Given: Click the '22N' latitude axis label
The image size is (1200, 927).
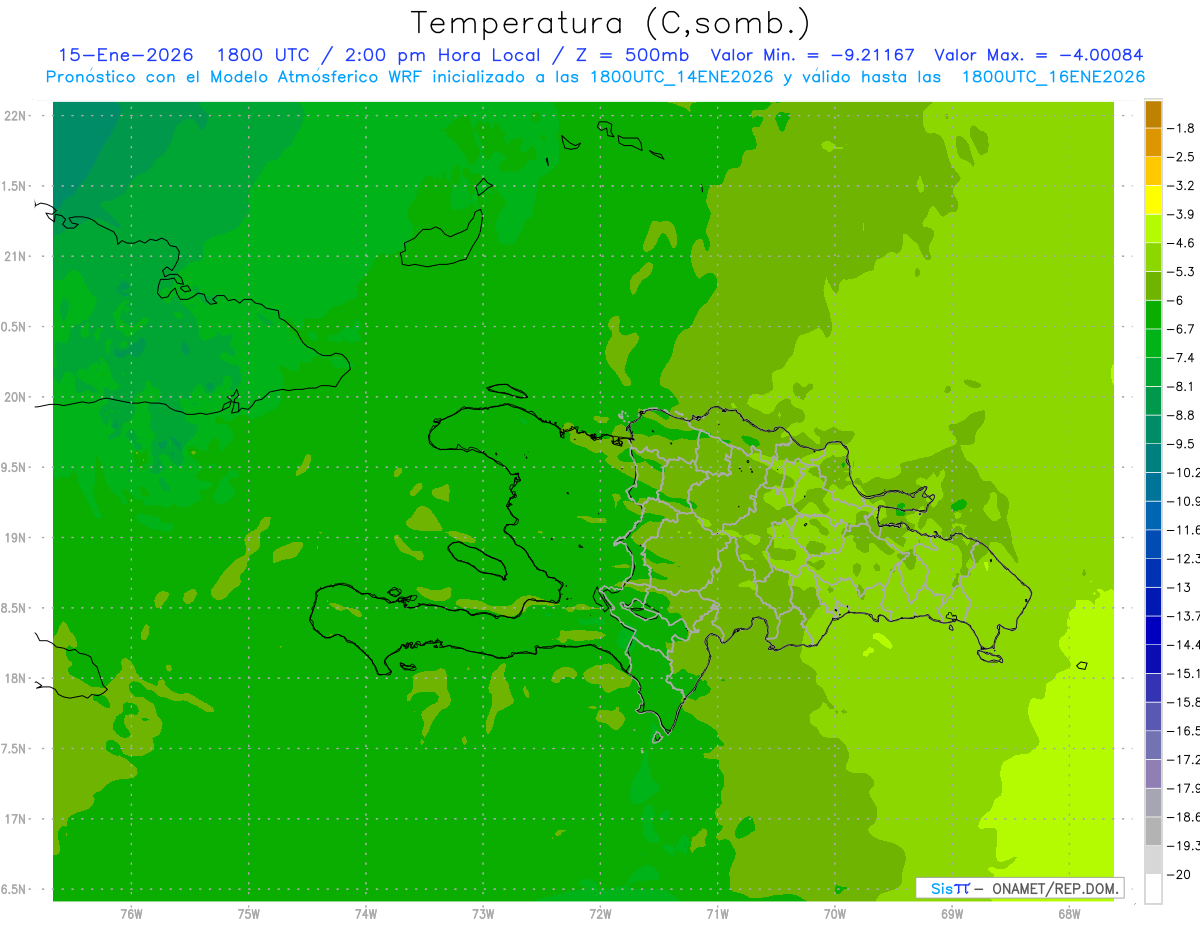Looking at the screenshot, I should 15,116.
